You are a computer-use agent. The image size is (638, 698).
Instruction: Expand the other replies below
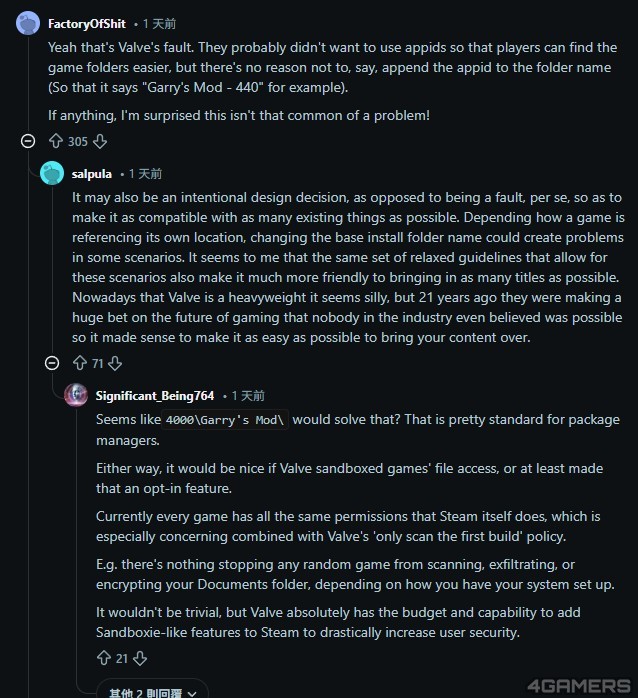153,691
